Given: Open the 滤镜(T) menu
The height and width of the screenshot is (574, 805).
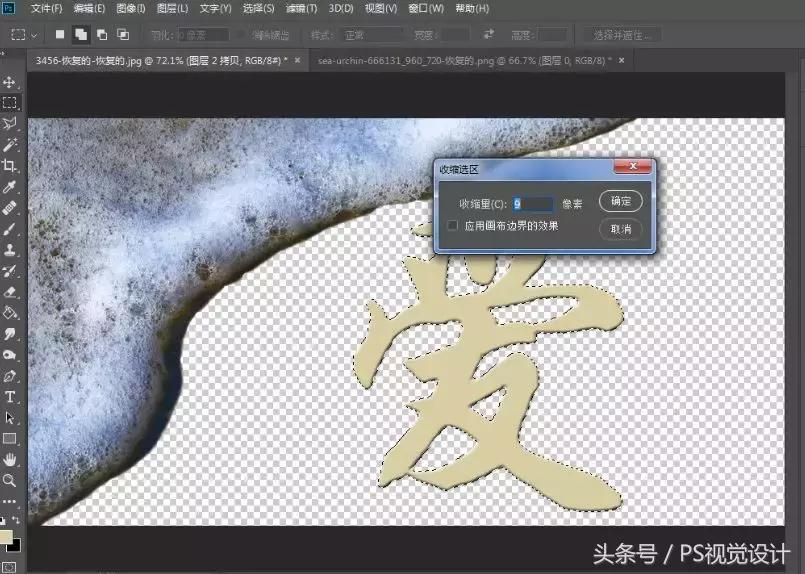Looking at the screenshot, I should point(301,8).
